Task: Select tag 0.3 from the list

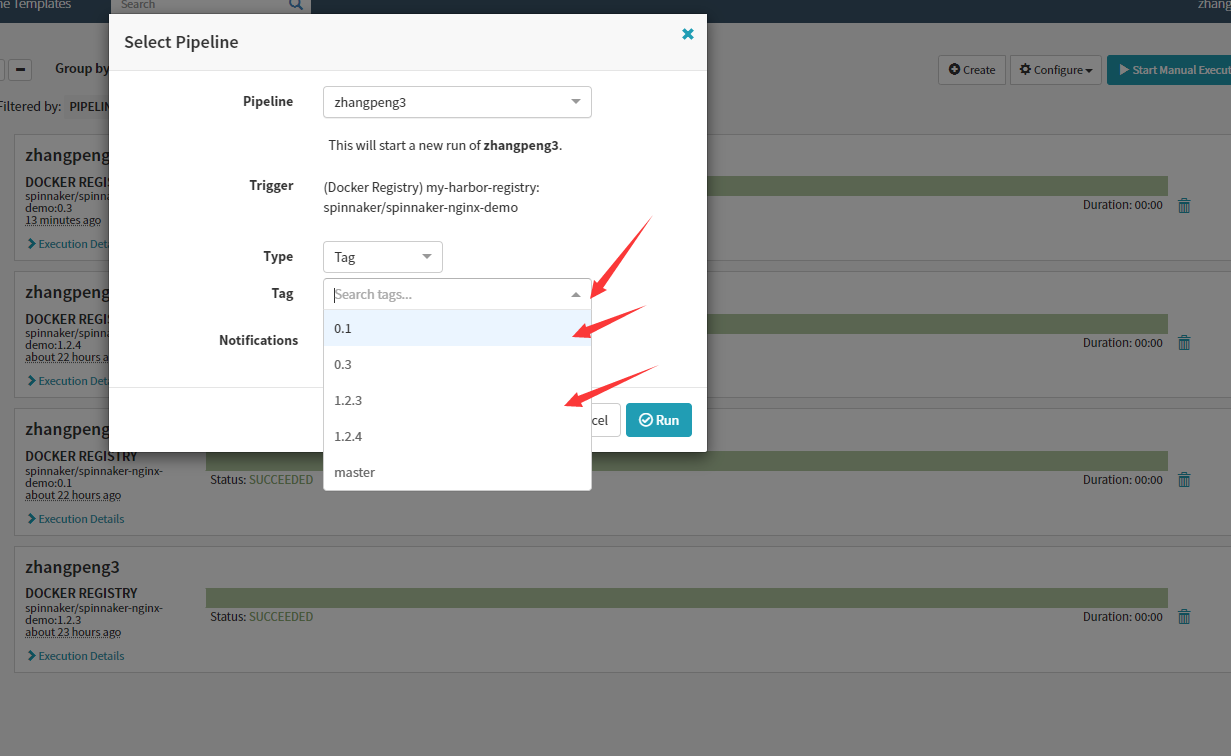Action: click(457, 364)
